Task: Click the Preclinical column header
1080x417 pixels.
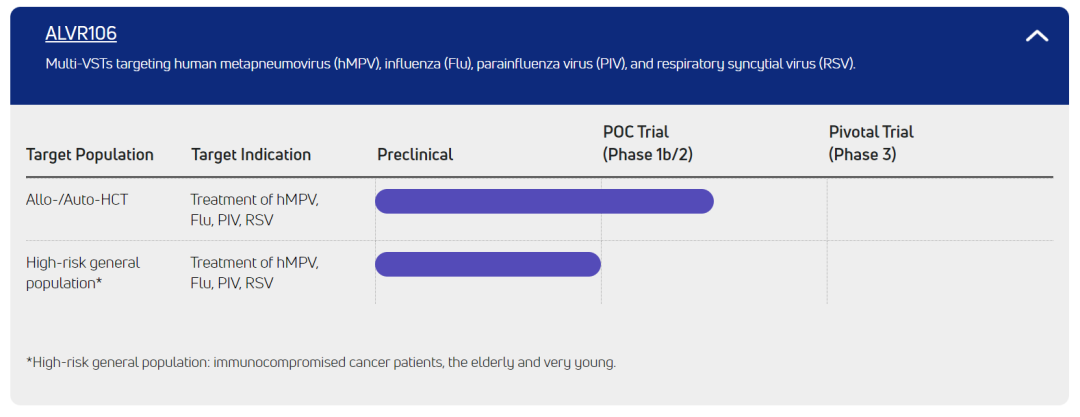Action: (x=415, y=155)
